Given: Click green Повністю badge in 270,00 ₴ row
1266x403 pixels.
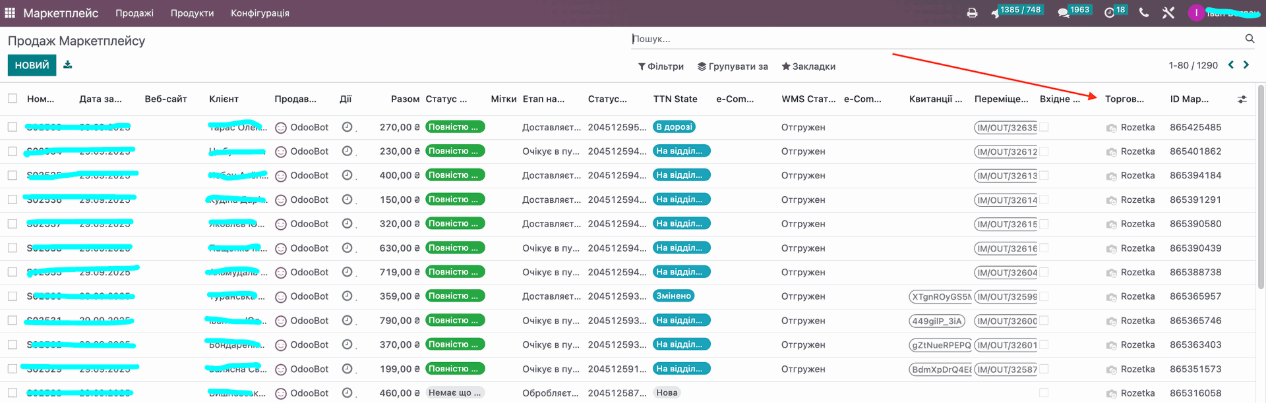Looking at the screenshot, I should 455,127.
